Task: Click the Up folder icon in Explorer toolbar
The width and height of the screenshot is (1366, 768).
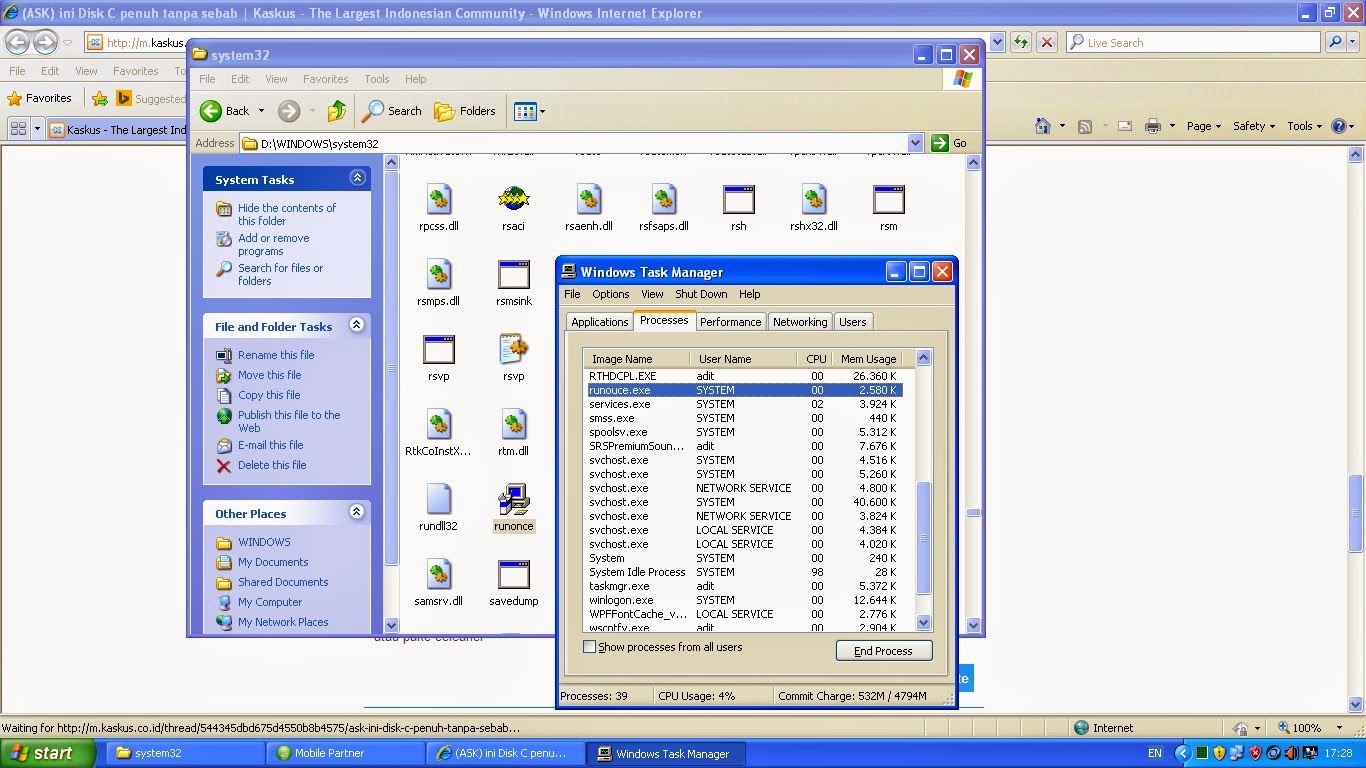Action: tap(337, 111)
